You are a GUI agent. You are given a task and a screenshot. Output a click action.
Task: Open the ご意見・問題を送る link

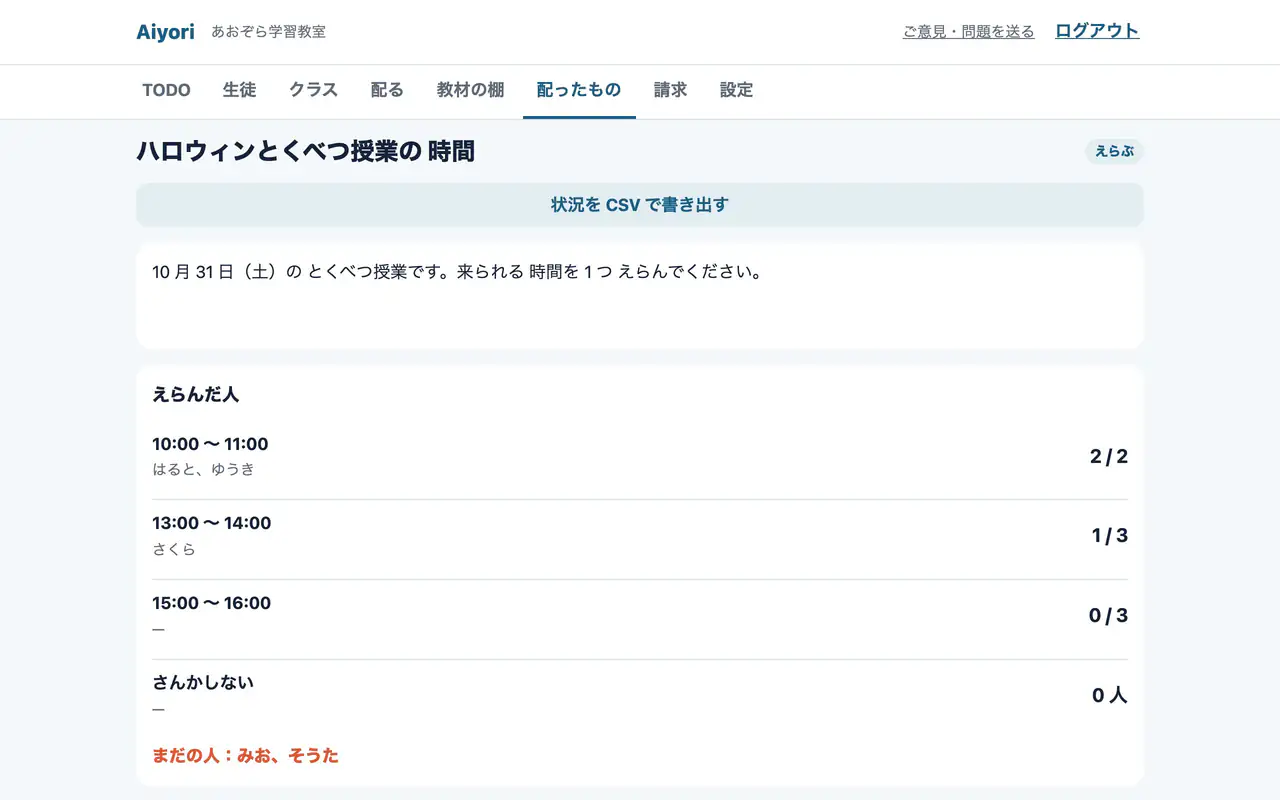[968, 32]
